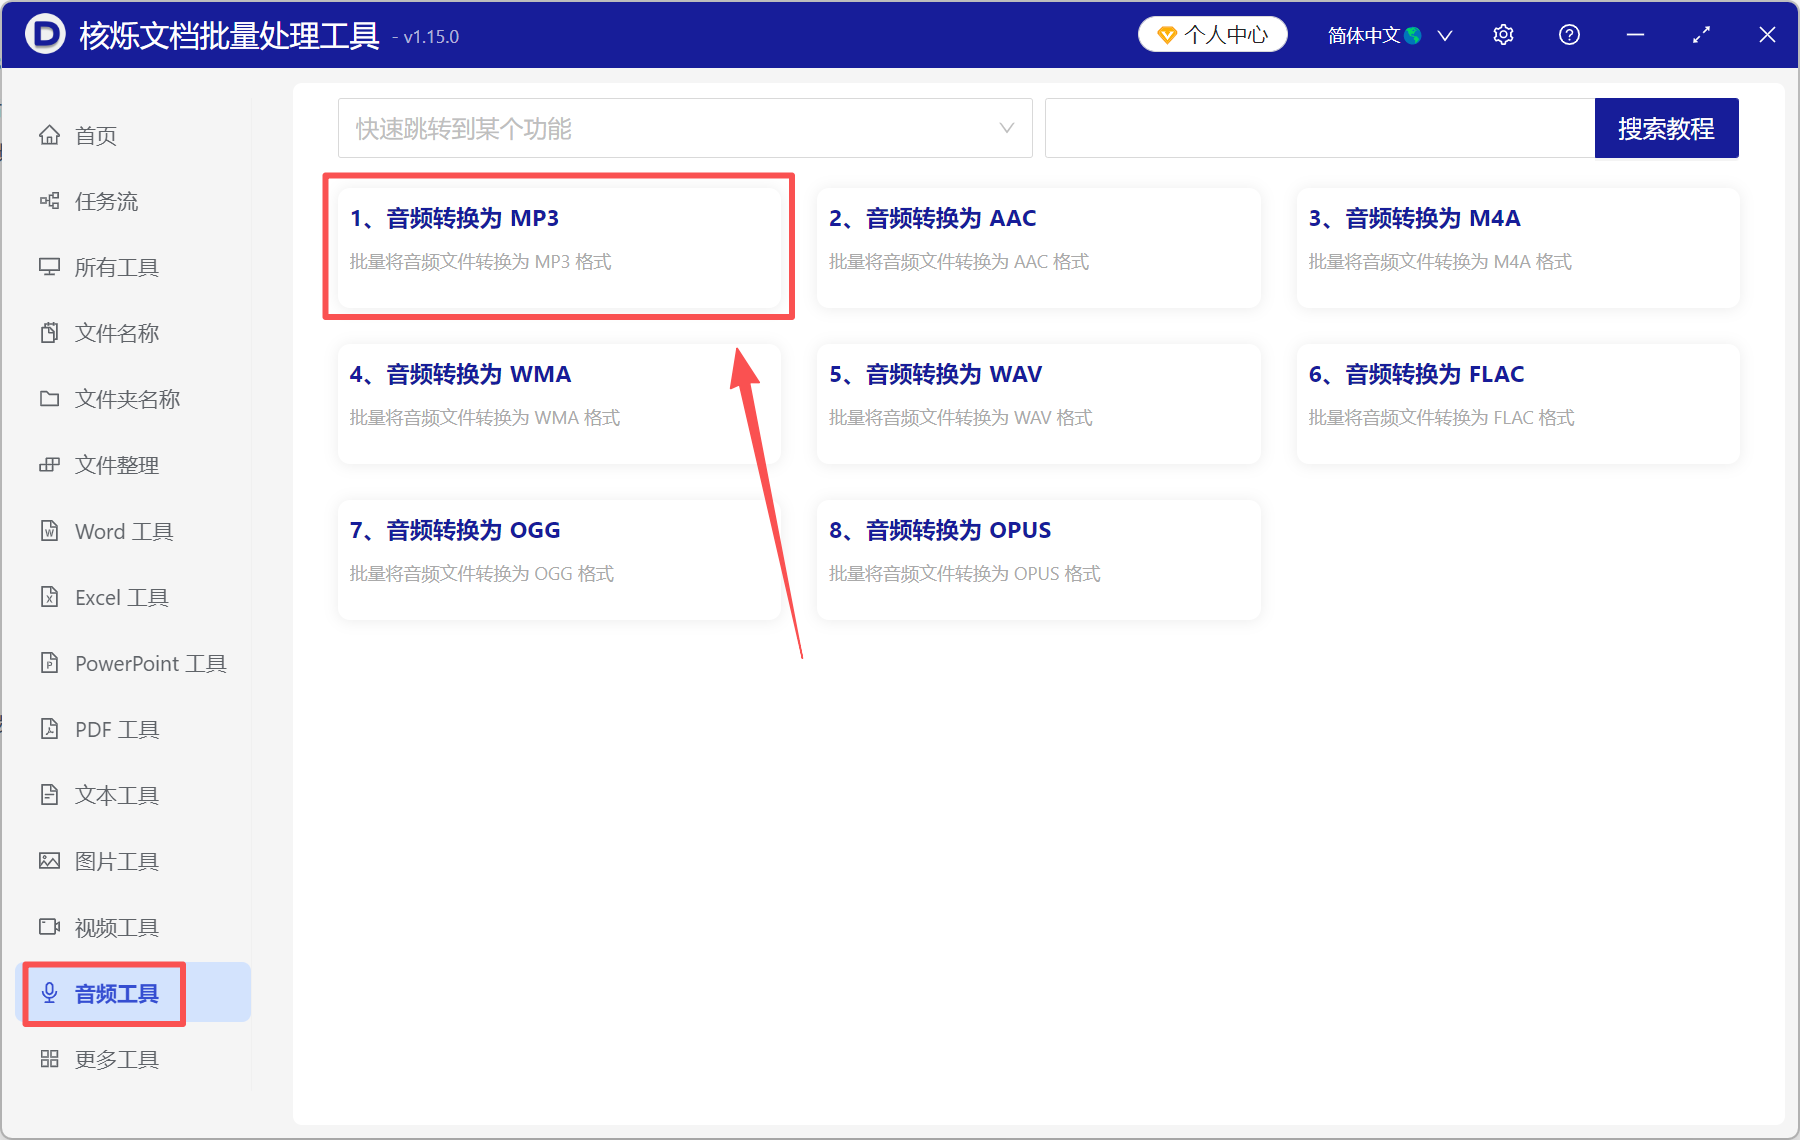
Task: Click the video camera icon for 视频工具
Action: pyautogui.click(x=49, y=927)
